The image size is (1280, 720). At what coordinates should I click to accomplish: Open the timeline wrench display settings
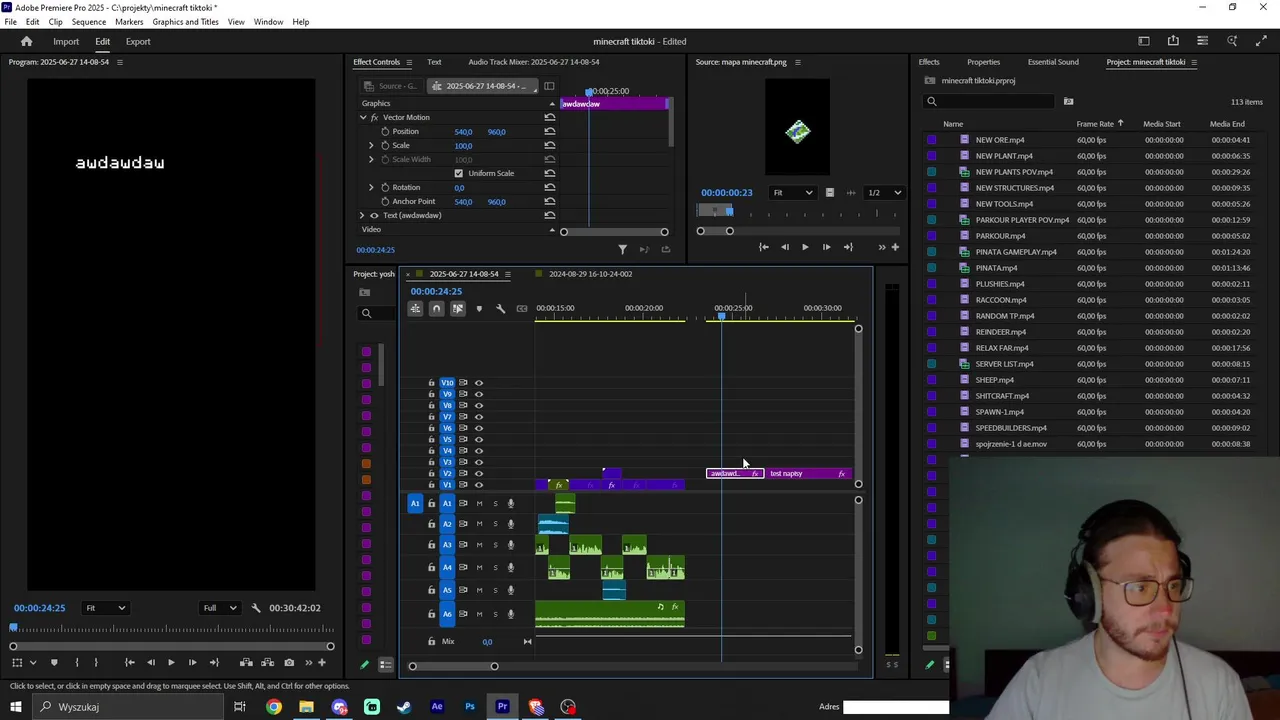[500, 309]
